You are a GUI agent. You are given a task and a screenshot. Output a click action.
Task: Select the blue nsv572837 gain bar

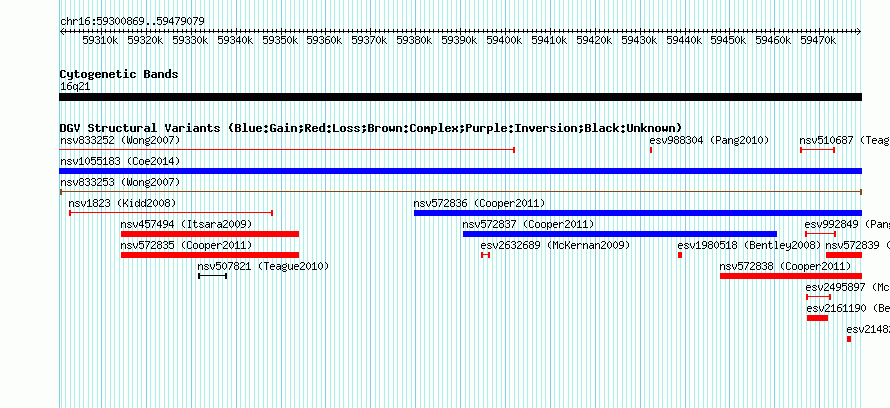coord(620,234)
